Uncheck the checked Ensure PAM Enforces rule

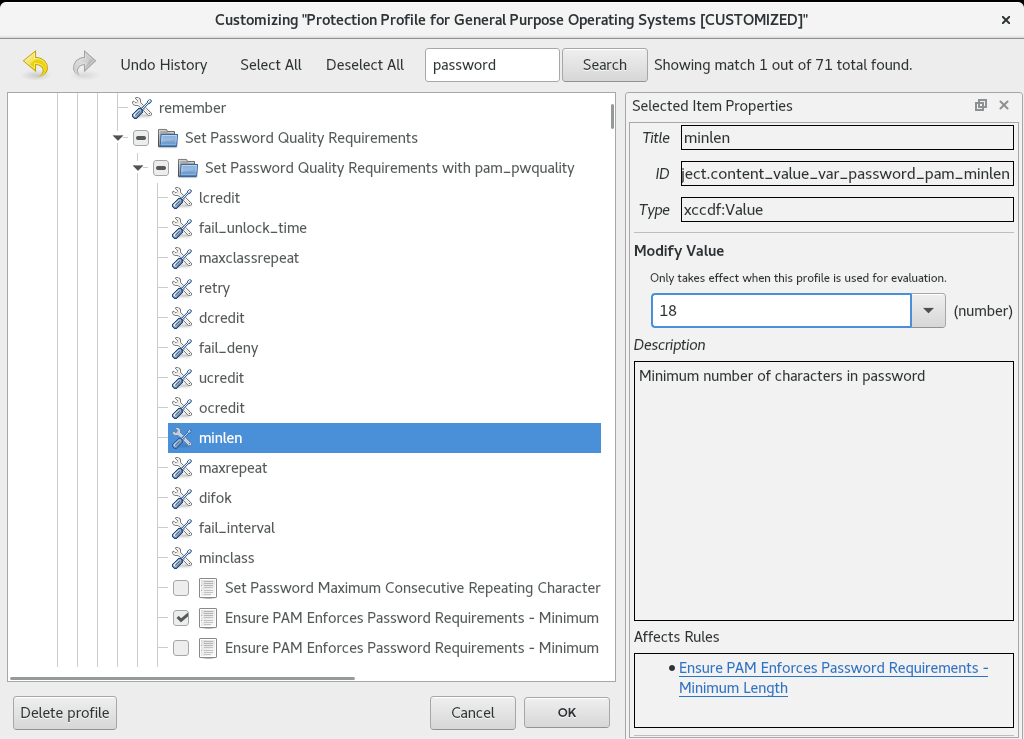[181, 618]
